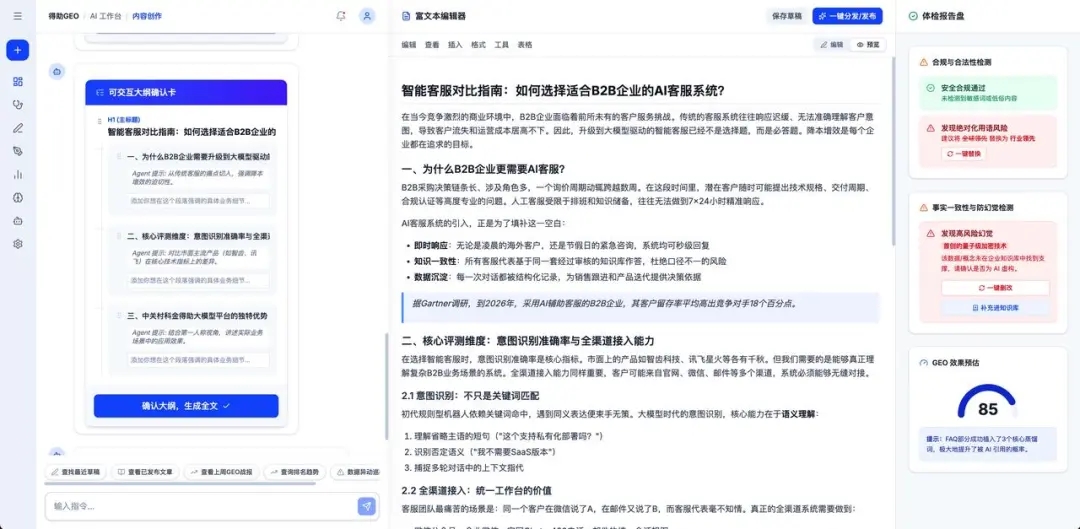Switch editor to 预览 preview mode
1080x529 pixels.
coord(867,45)
